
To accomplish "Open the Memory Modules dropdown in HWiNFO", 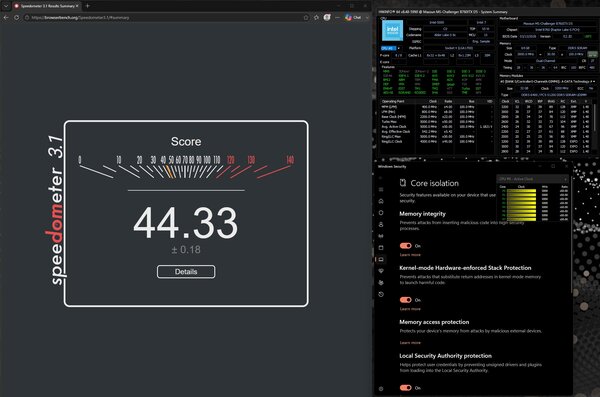I will pyautogui.click(x=548, y=82).
